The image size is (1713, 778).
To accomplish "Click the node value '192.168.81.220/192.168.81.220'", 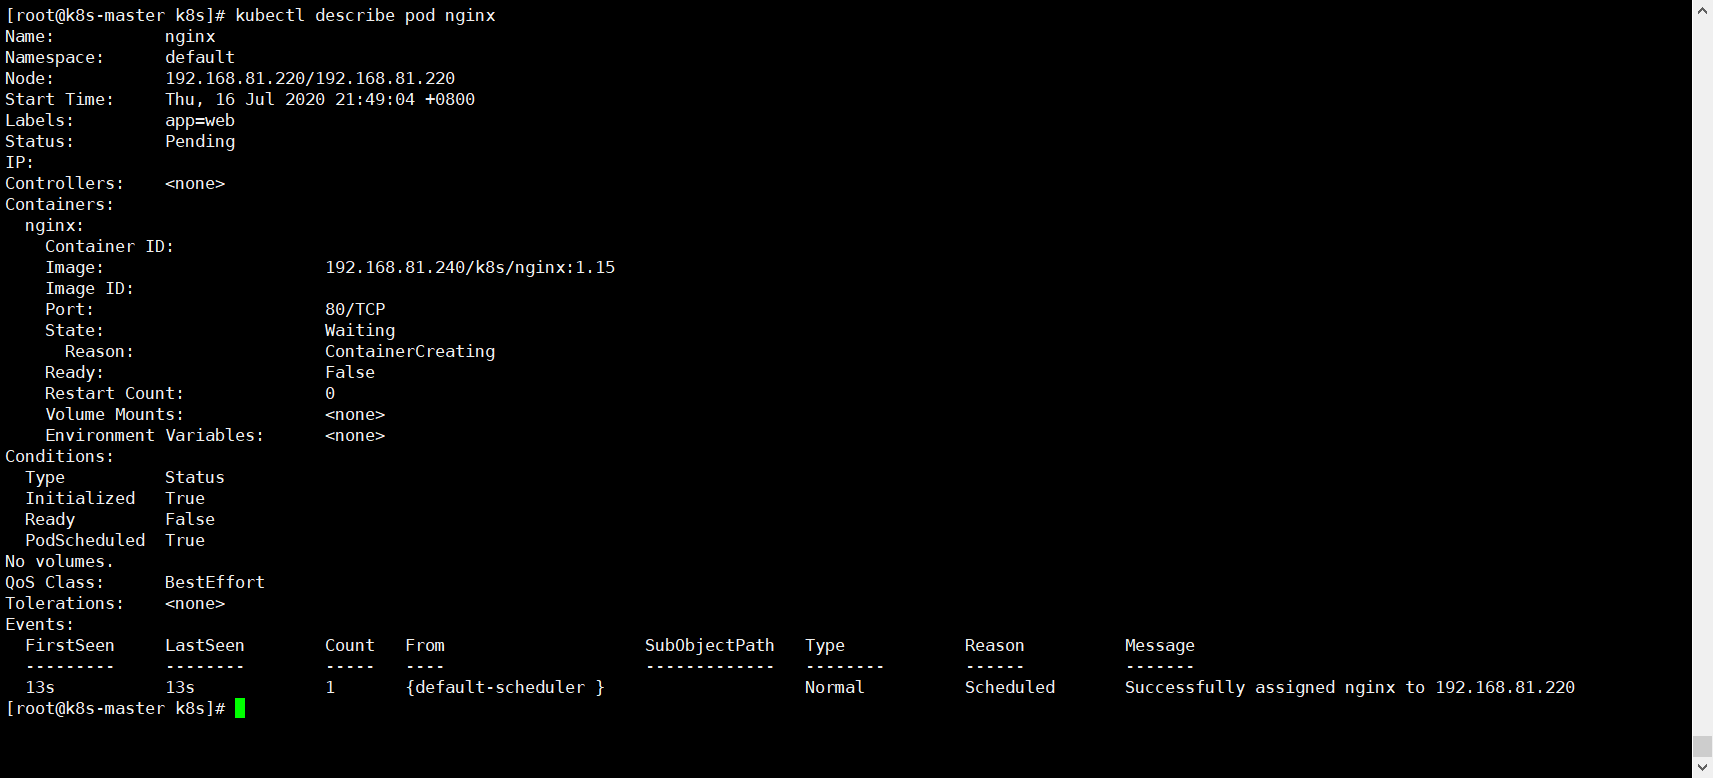I will click(x=310, y=78).
